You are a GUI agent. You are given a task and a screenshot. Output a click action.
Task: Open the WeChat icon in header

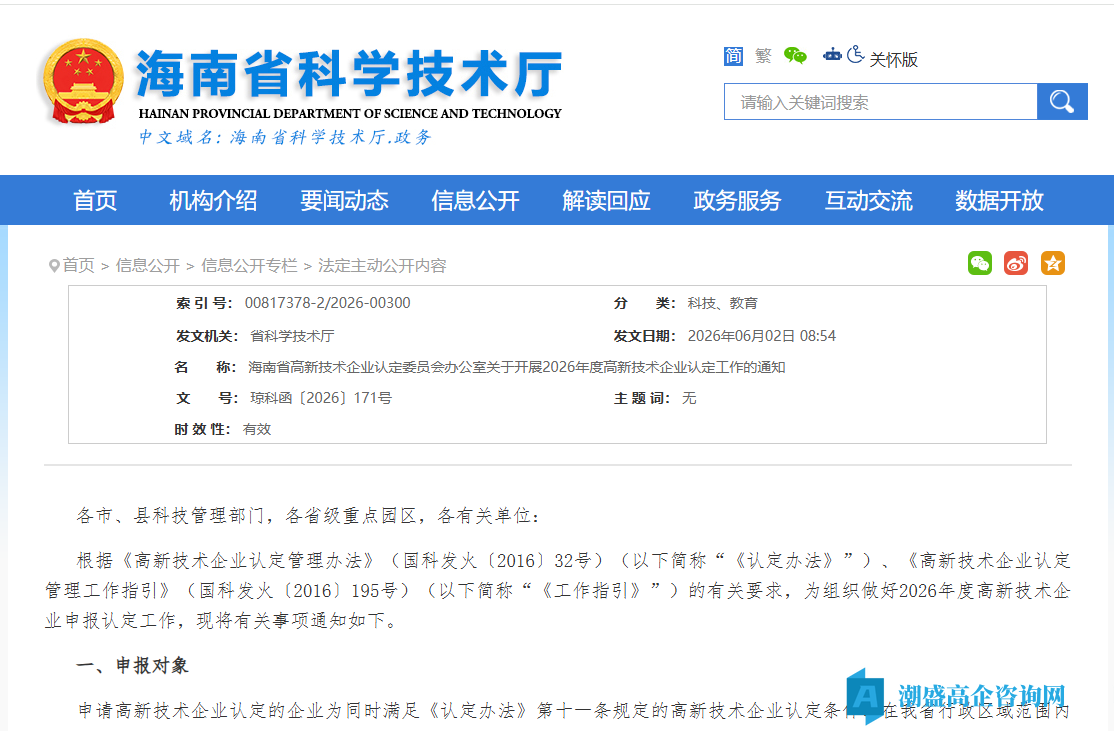795,55
